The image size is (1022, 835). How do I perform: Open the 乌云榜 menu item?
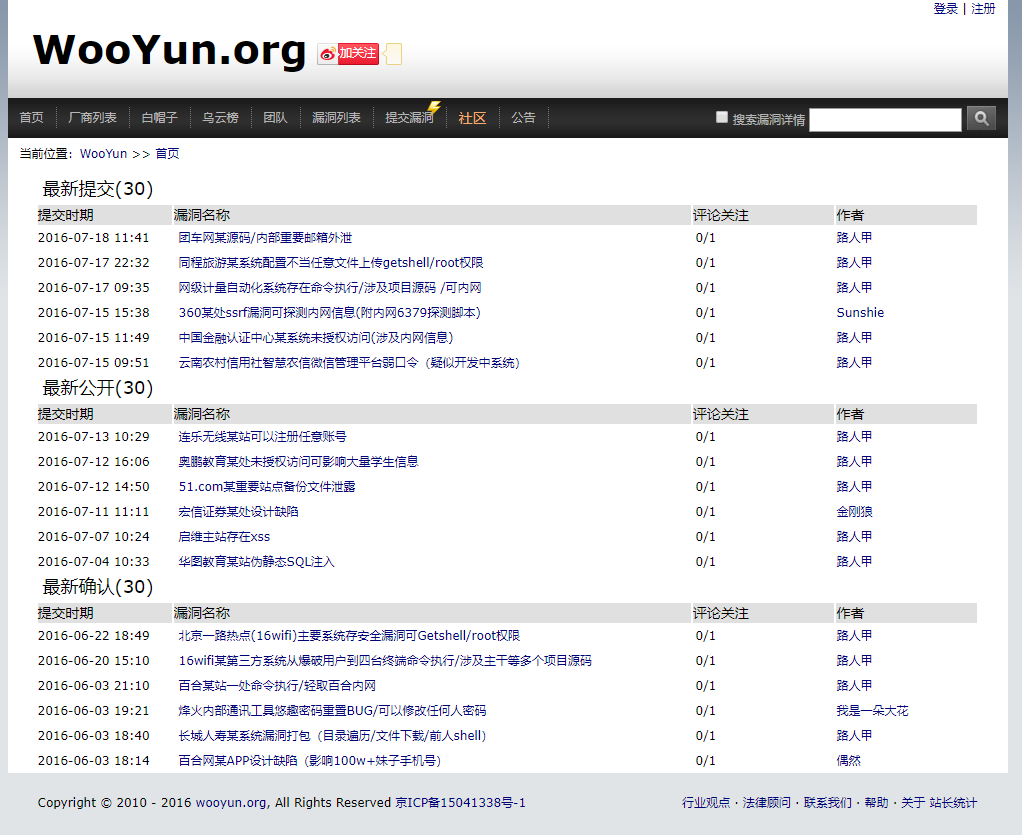(x=220, y=117)
